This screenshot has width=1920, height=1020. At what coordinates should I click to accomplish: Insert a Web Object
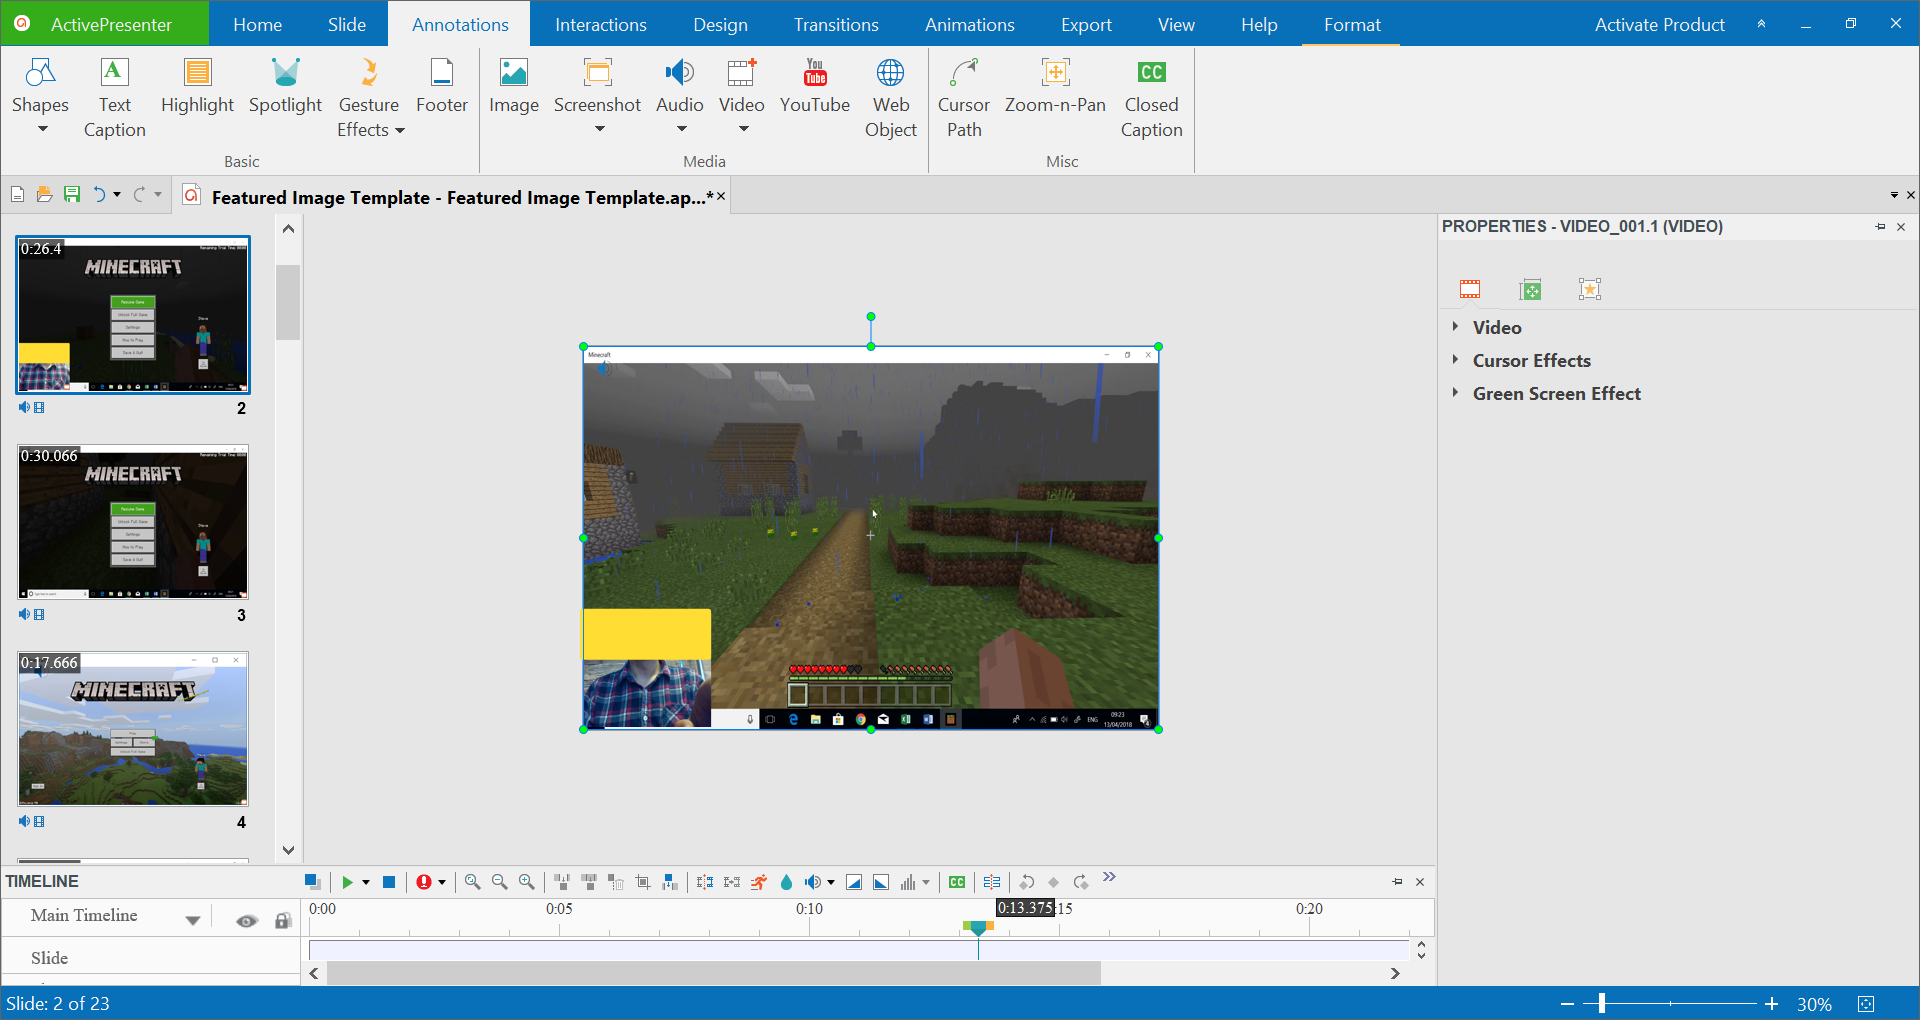point(890,98)
